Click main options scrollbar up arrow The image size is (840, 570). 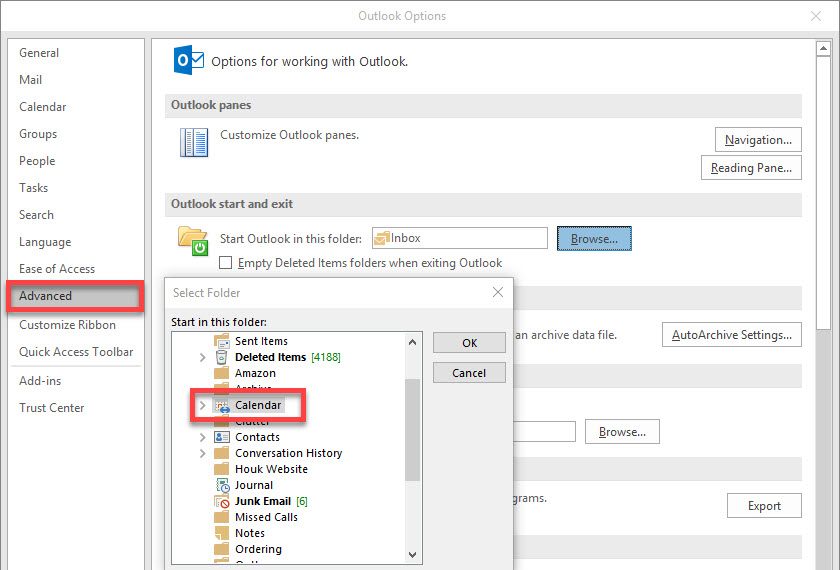[823, 49]
